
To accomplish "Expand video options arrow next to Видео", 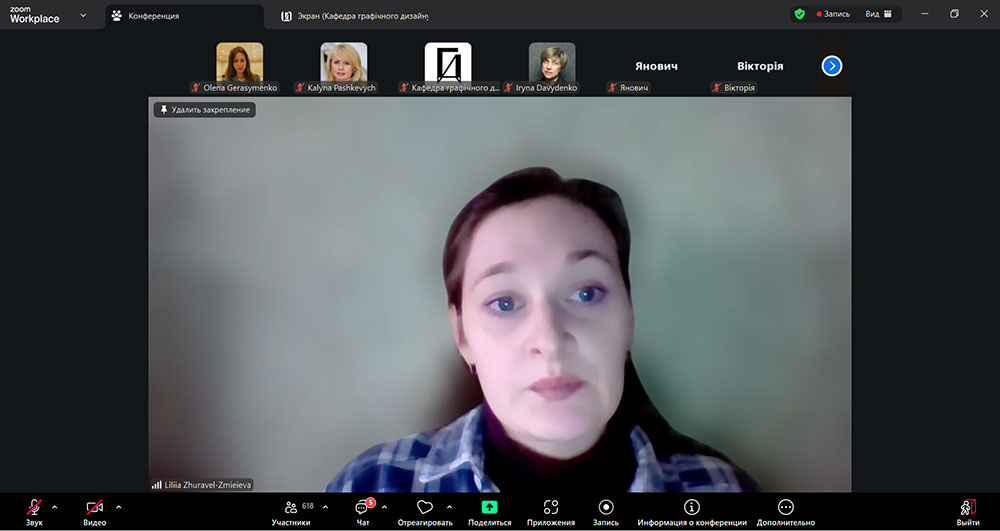I will point(118,506).
